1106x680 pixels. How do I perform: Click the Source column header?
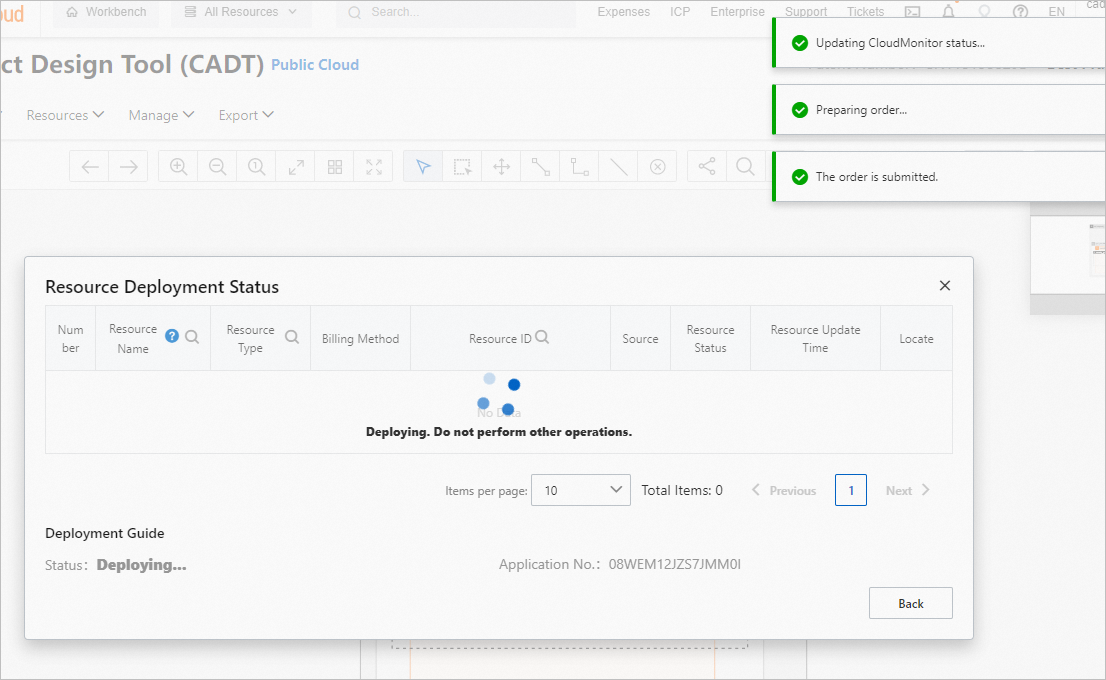(x=640, y=339)
